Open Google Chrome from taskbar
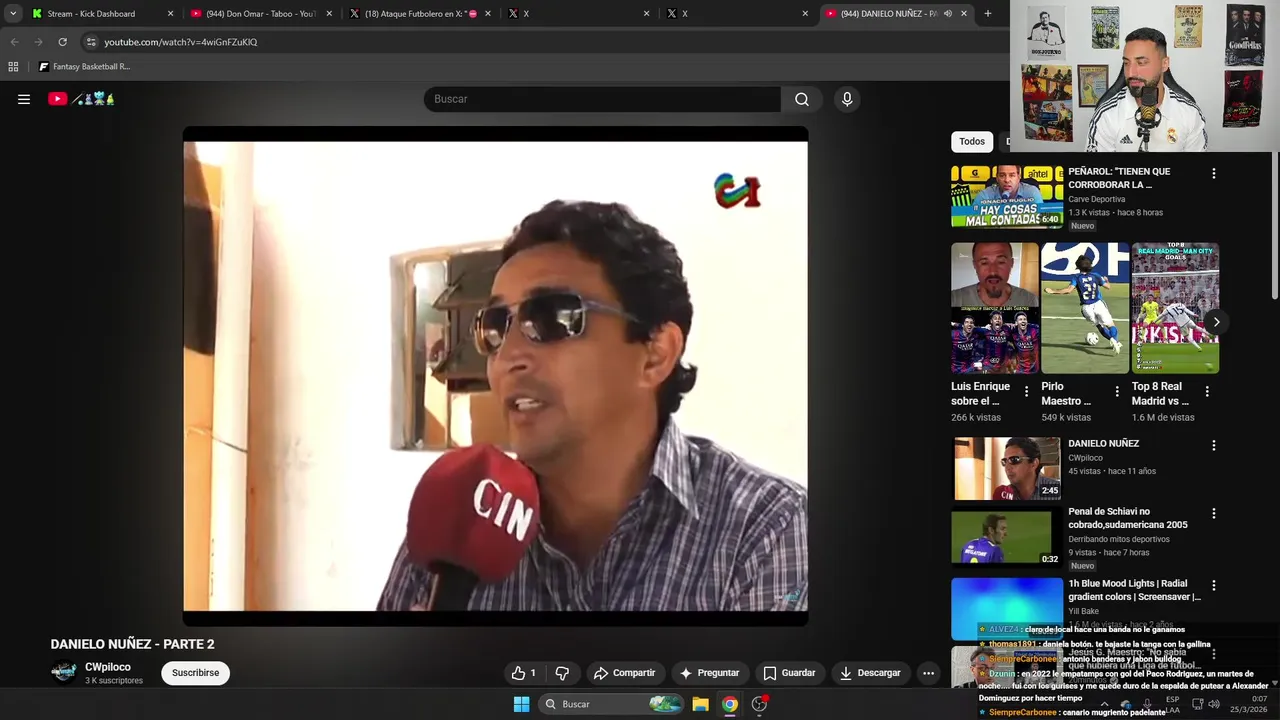 [730, 704]
